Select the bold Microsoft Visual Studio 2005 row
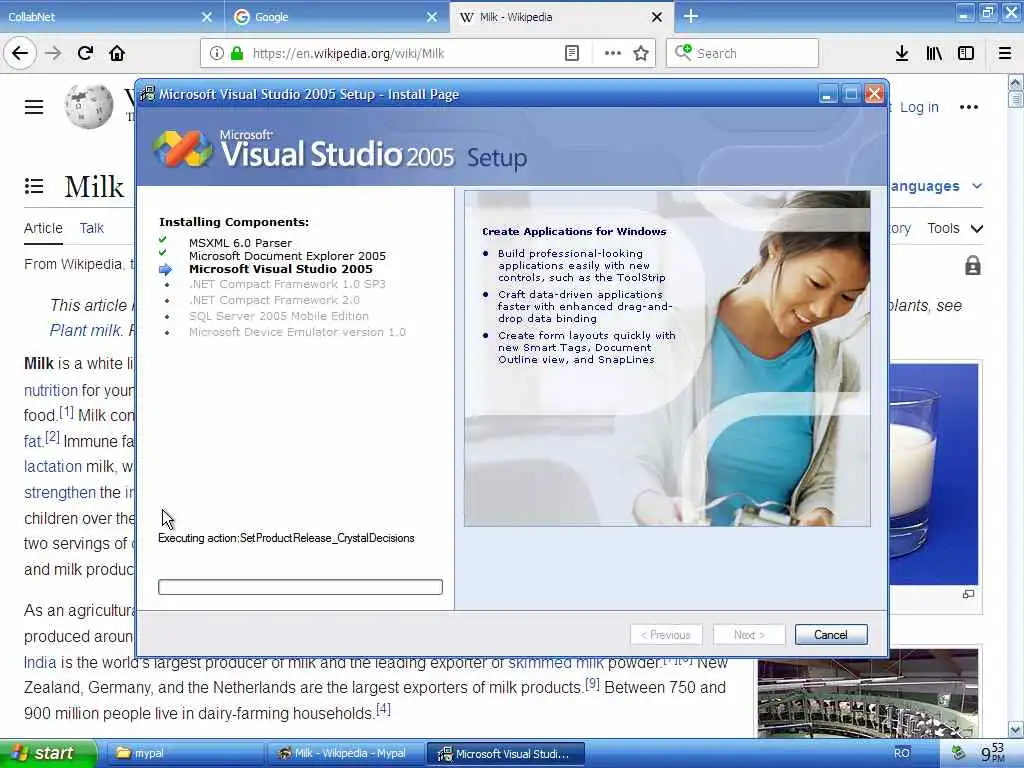 point(281,268)
